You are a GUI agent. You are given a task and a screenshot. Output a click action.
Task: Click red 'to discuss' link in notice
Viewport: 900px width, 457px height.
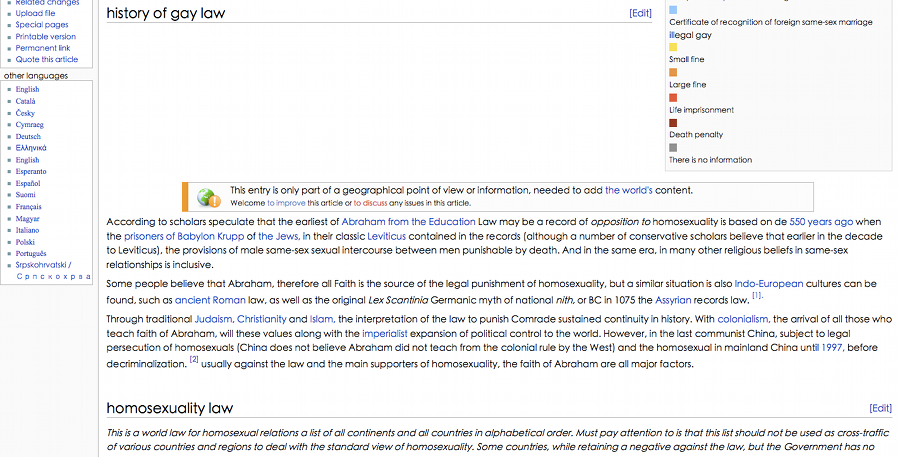pyautogui.click(x=370, y=203)
